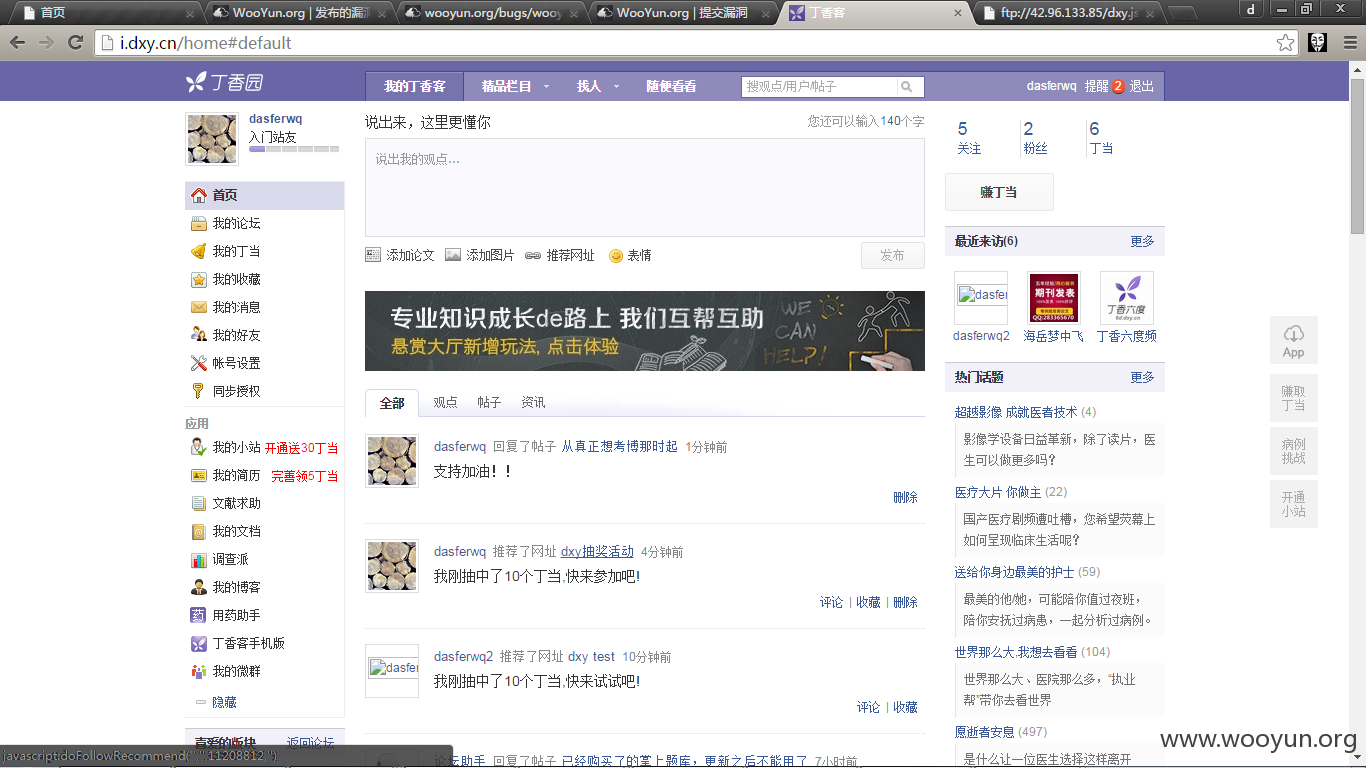
Task: Click the 说出我的观点 text area
Action: pos(644,187)
